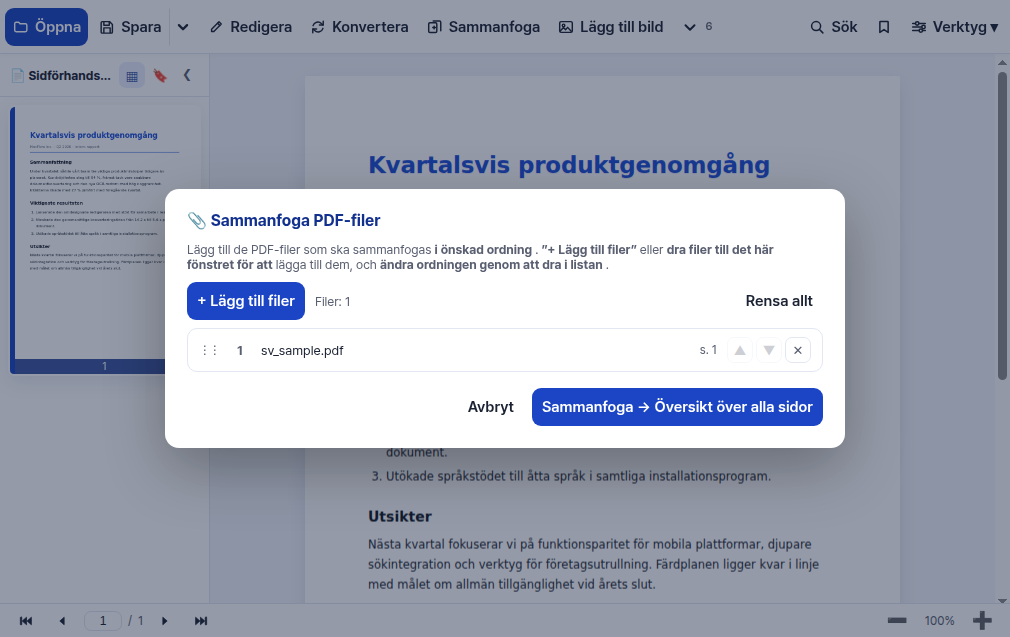Switch to thumbnail grid view icon
Image resolution: width=1010 pixels, height=637 pixels.
click(x=132, y=76)
